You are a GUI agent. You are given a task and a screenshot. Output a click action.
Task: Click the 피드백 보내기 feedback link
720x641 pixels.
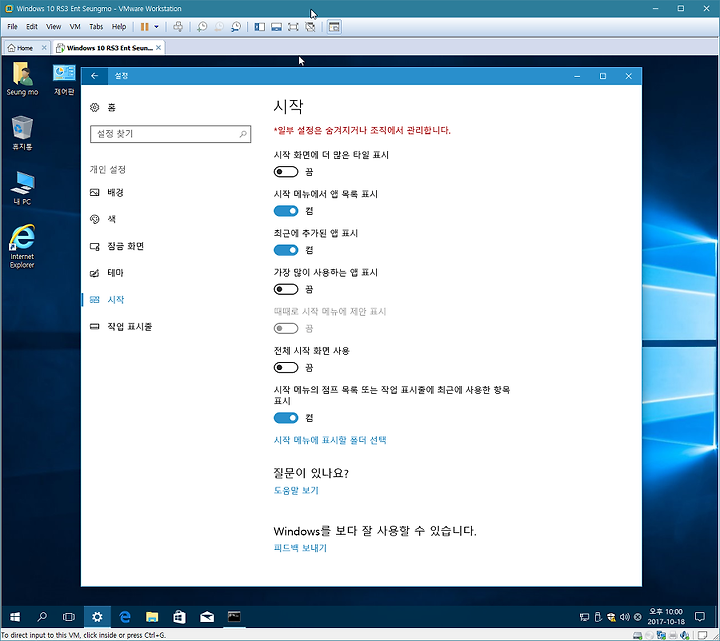click(300, 548)
